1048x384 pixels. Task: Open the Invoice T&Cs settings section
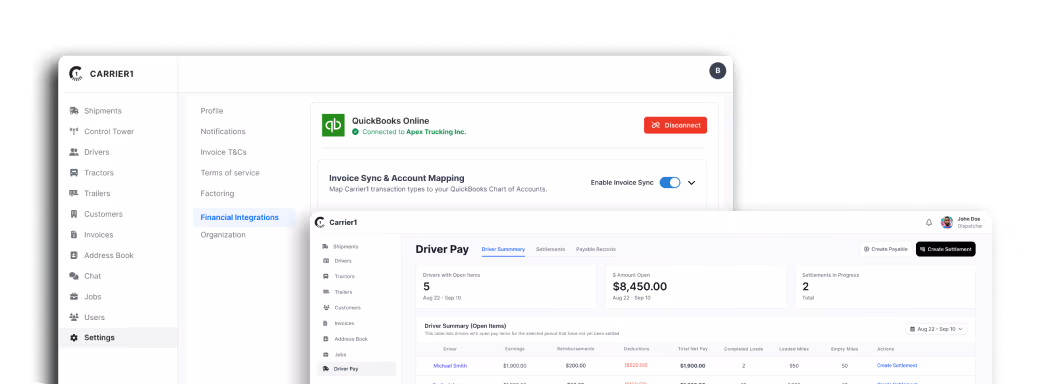223,152
